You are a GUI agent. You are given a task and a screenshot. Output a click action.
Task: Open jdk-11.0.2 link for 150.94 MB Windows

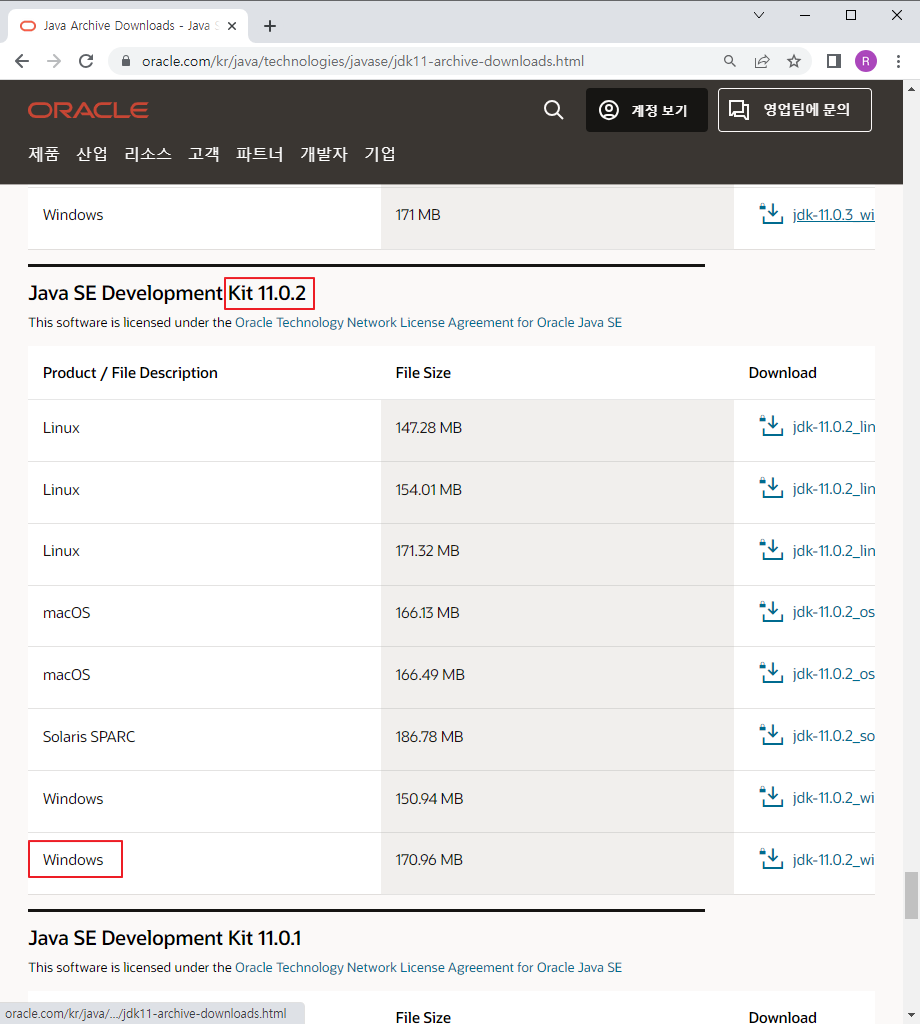pos(833,798)
